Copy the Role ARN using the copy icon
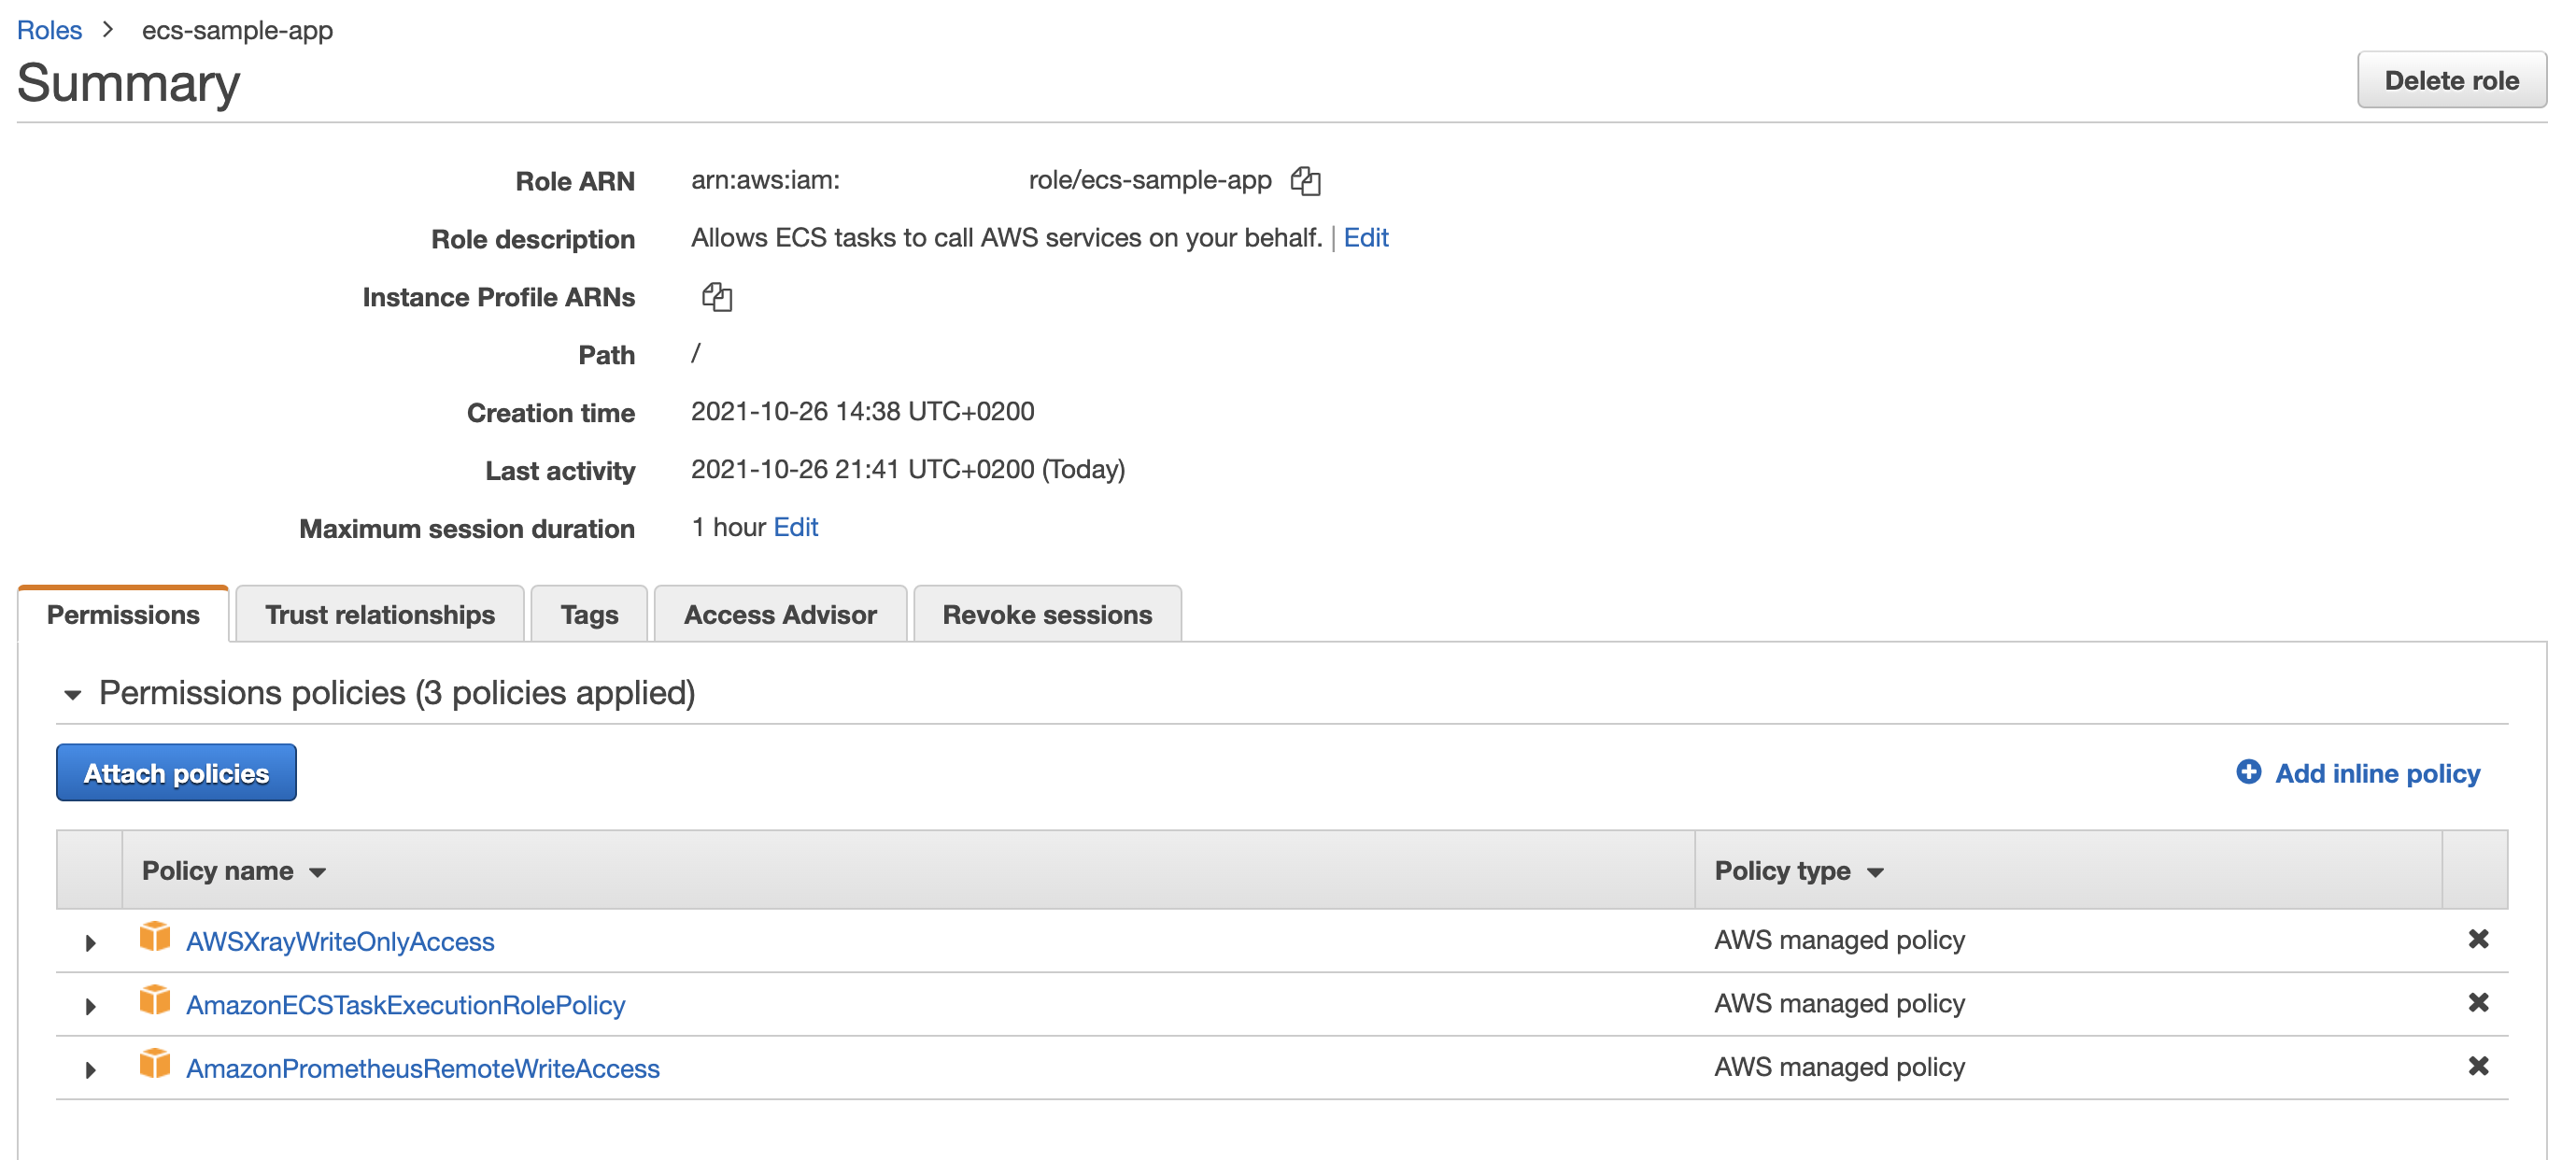 point(1306,181)
